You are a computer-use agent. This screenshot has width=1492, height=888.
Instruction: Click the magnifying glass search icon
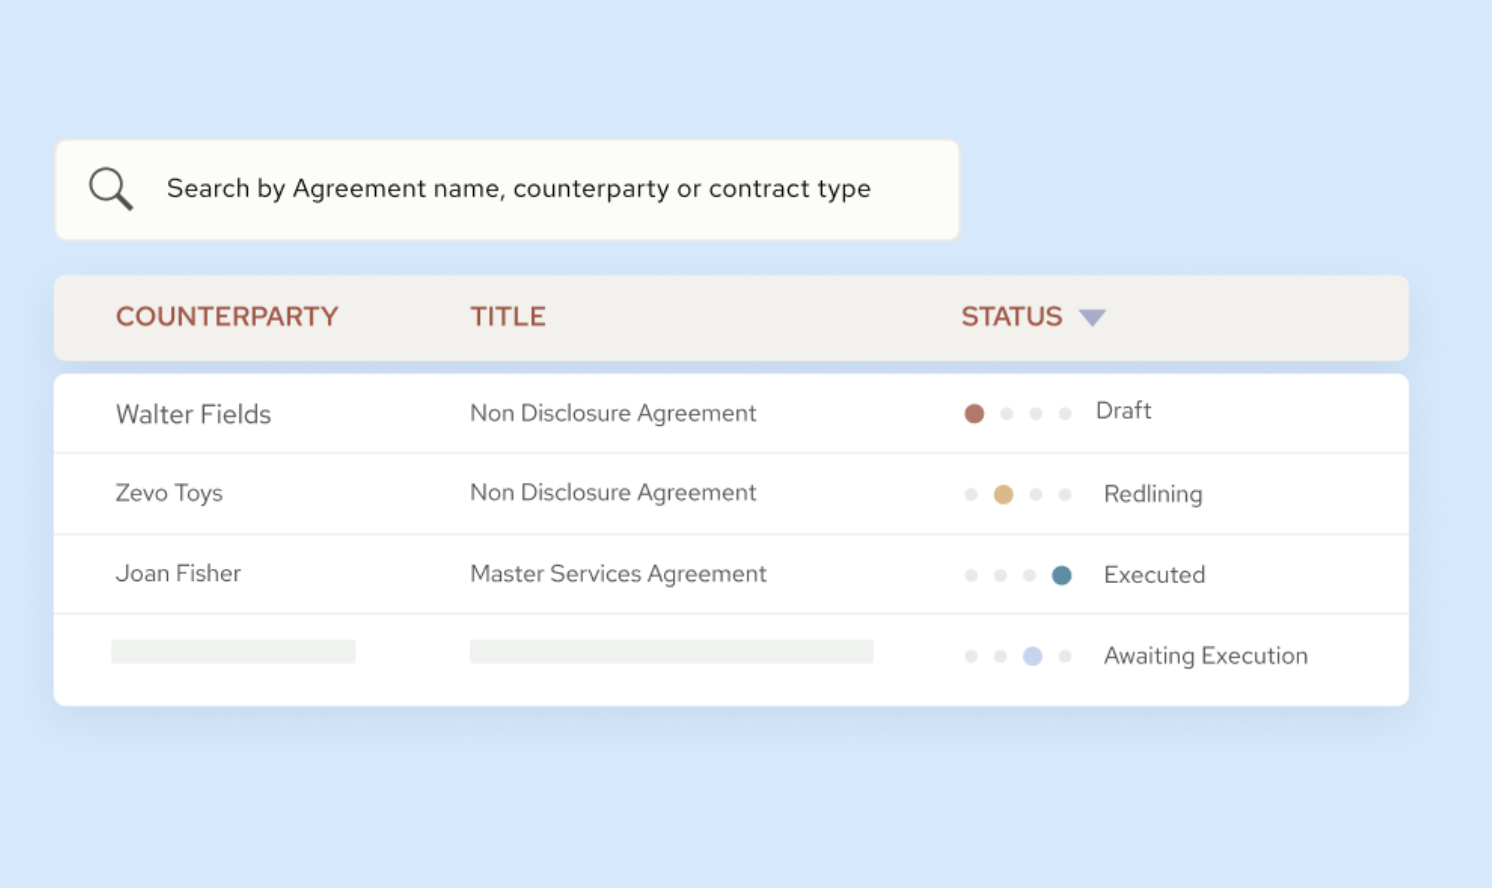click(x=110, y=188)
